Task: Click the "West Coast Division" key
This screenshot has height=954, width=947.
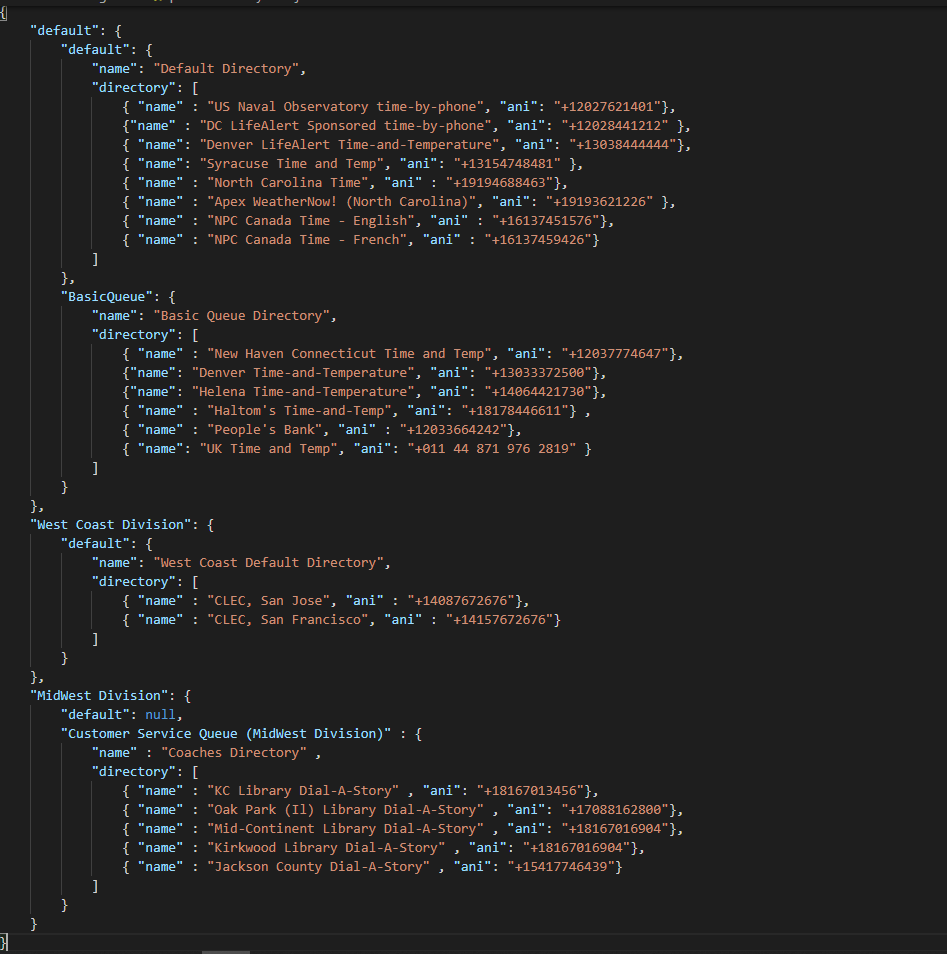Action: pyautogui.click(x=110, y=525)
